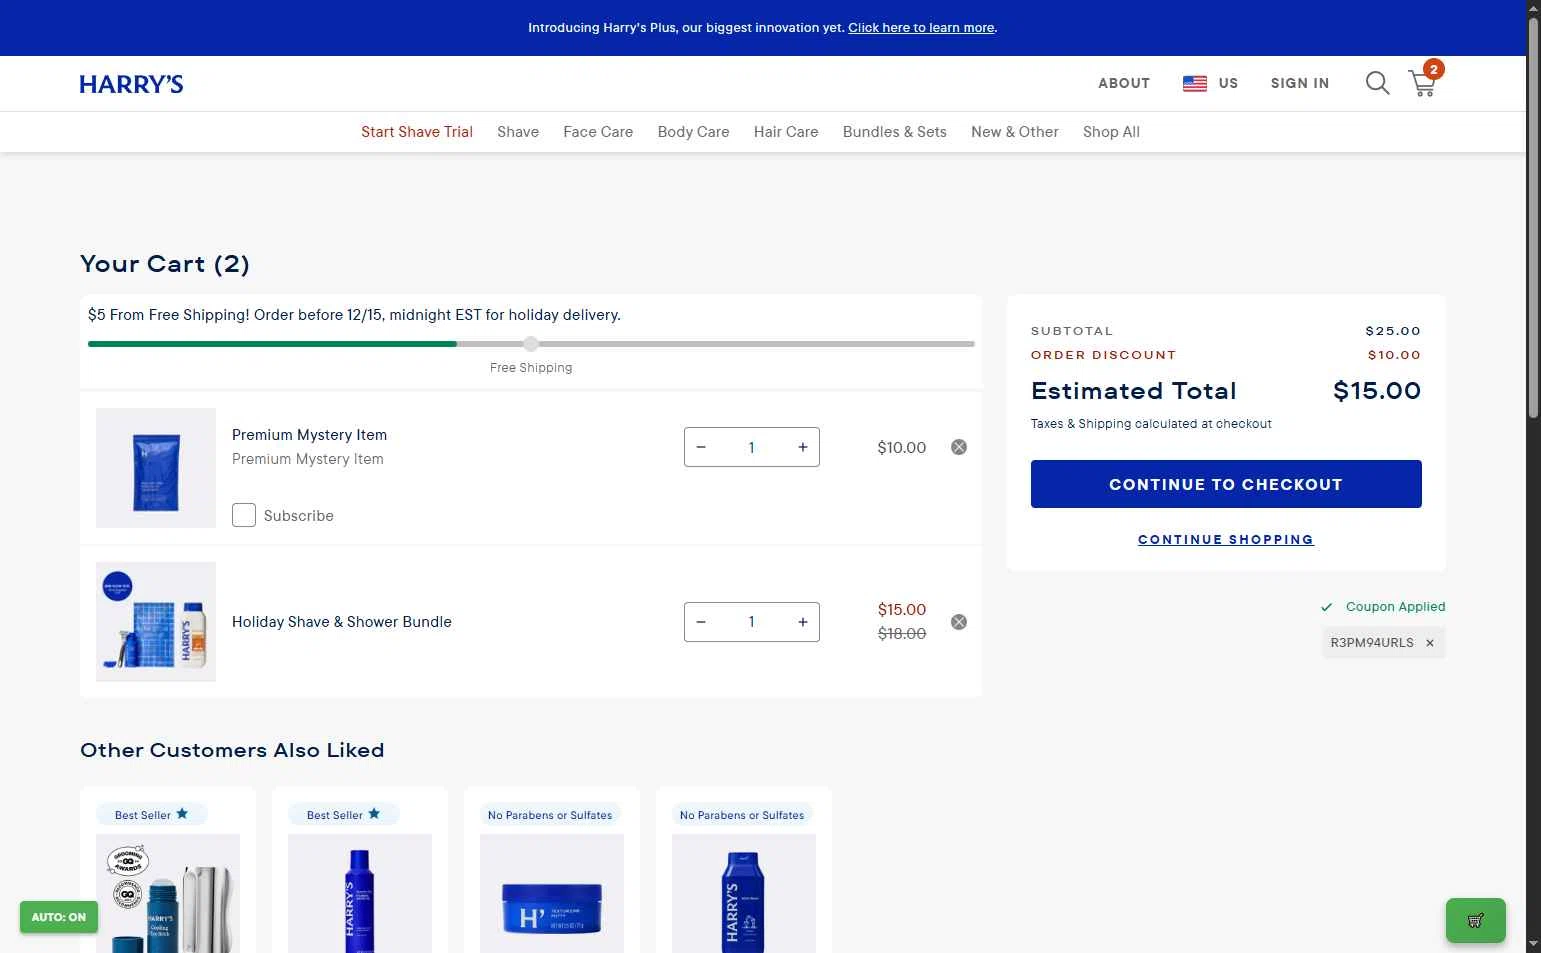Click CONTINUE SHOPPING link
The width and height of the screenshot is (1541, 953).
coord(1226,539)
